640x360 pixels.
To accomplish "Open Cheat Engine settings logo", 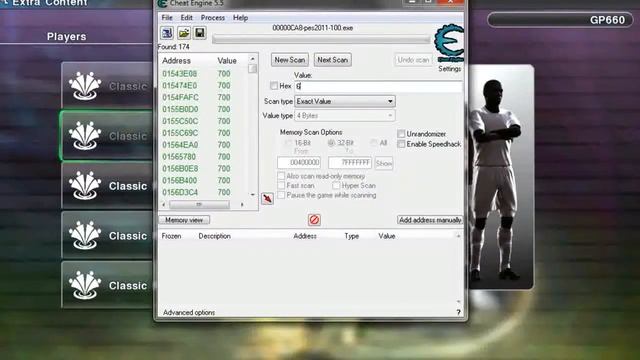I will click(449, 44).
